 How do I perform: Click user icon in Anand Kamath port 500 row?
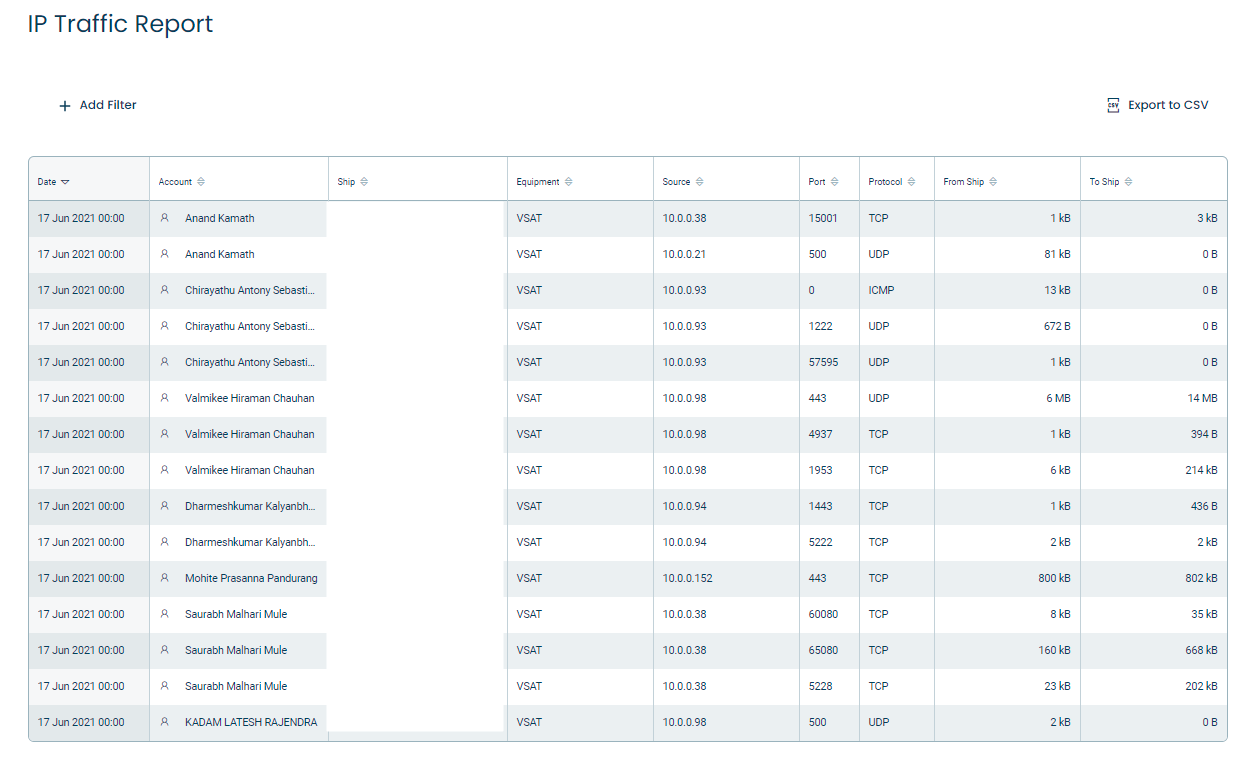click(x=165, y=254)
